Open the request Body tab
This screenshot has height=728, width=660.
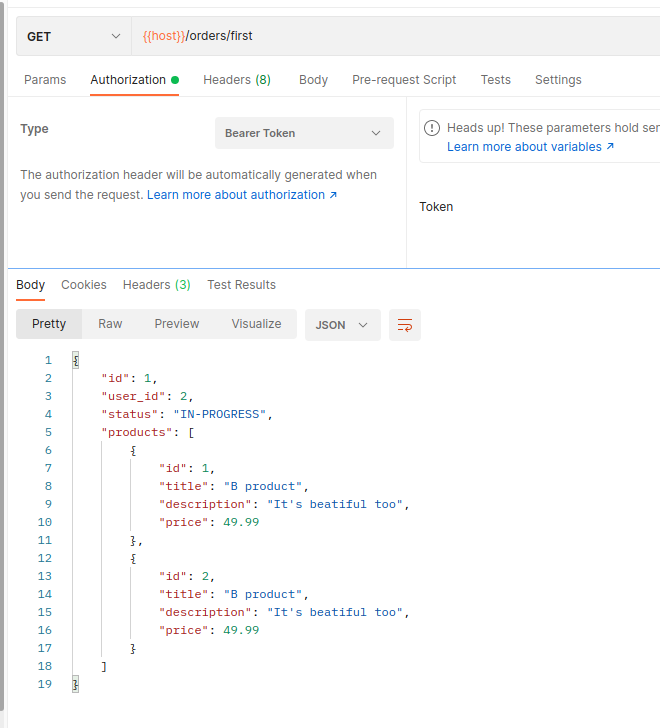click(313, 80)
